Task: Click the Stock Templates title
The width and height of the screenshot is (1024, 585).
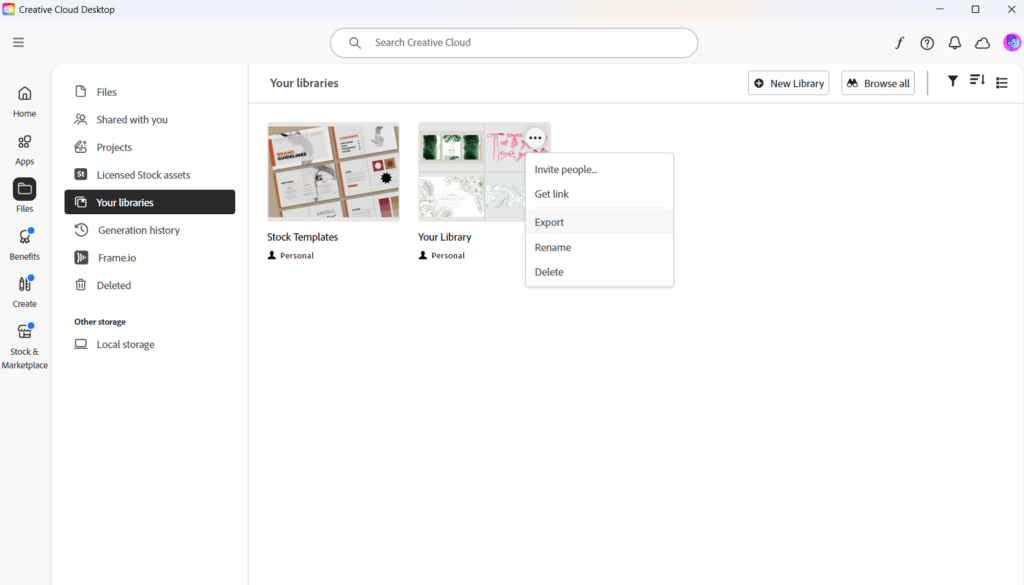Action: pyautogui.click(x=302, y=237)
